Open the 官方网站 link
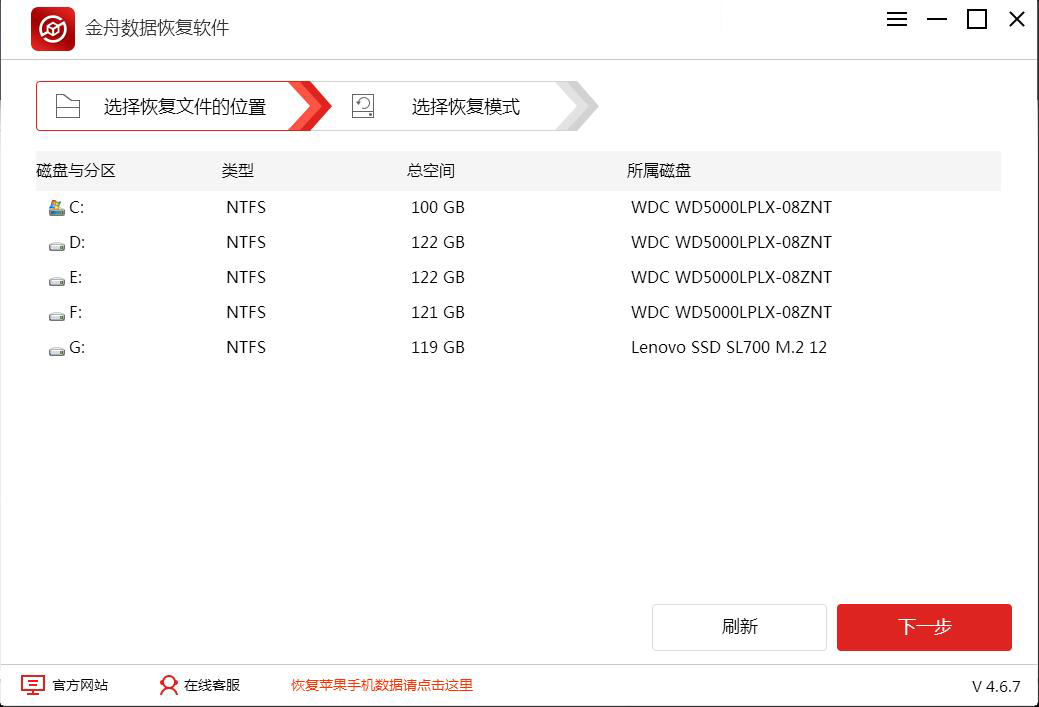 [x=80, y=685]
